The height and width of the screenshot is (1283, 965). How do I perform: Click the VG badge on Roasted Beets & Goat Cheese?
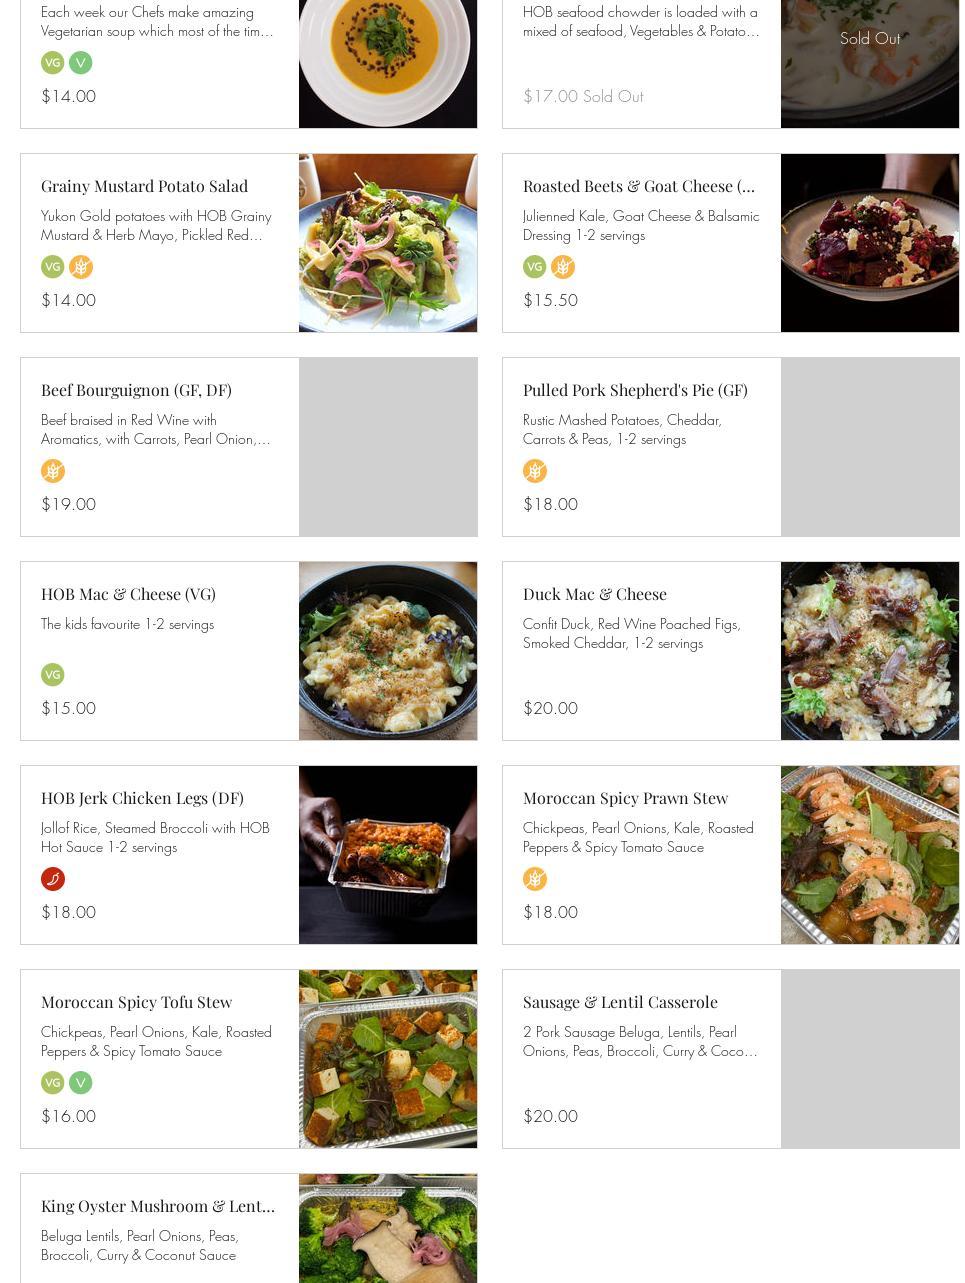coord(535,267)
